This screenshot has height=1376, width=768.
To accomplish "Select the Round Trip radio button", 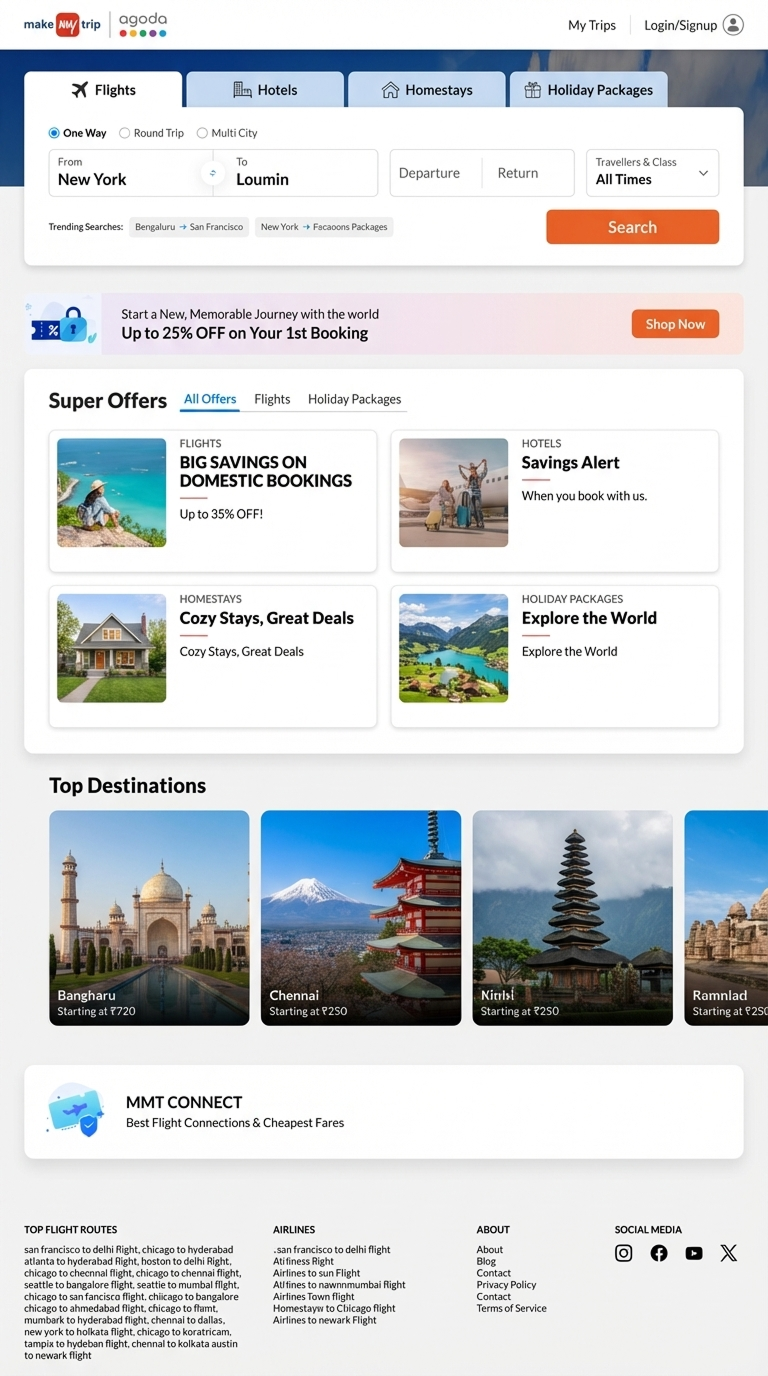I will pyautogui.click(x=125, y=133).
